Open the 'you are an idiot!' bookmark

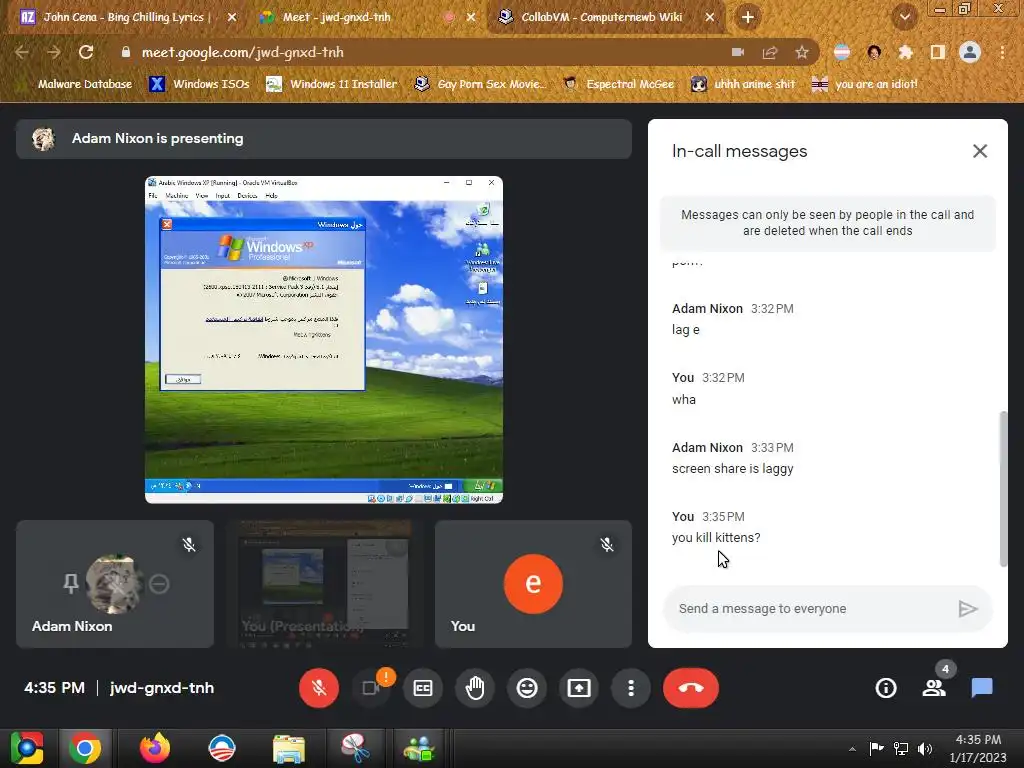tap(864, 84)
